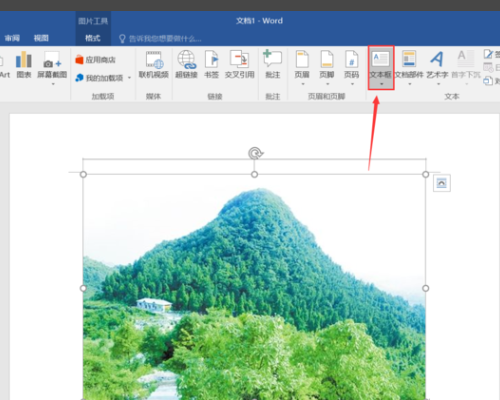
Task: Click the 页眉 header icon
Action: 302,59
